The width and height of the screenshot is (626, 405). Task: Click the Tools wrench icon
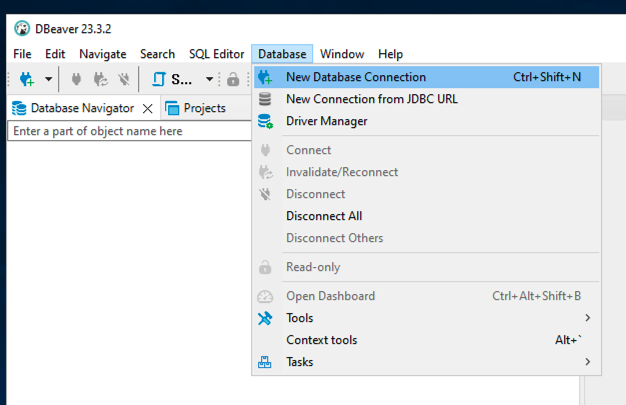click(x=265, y=318)
